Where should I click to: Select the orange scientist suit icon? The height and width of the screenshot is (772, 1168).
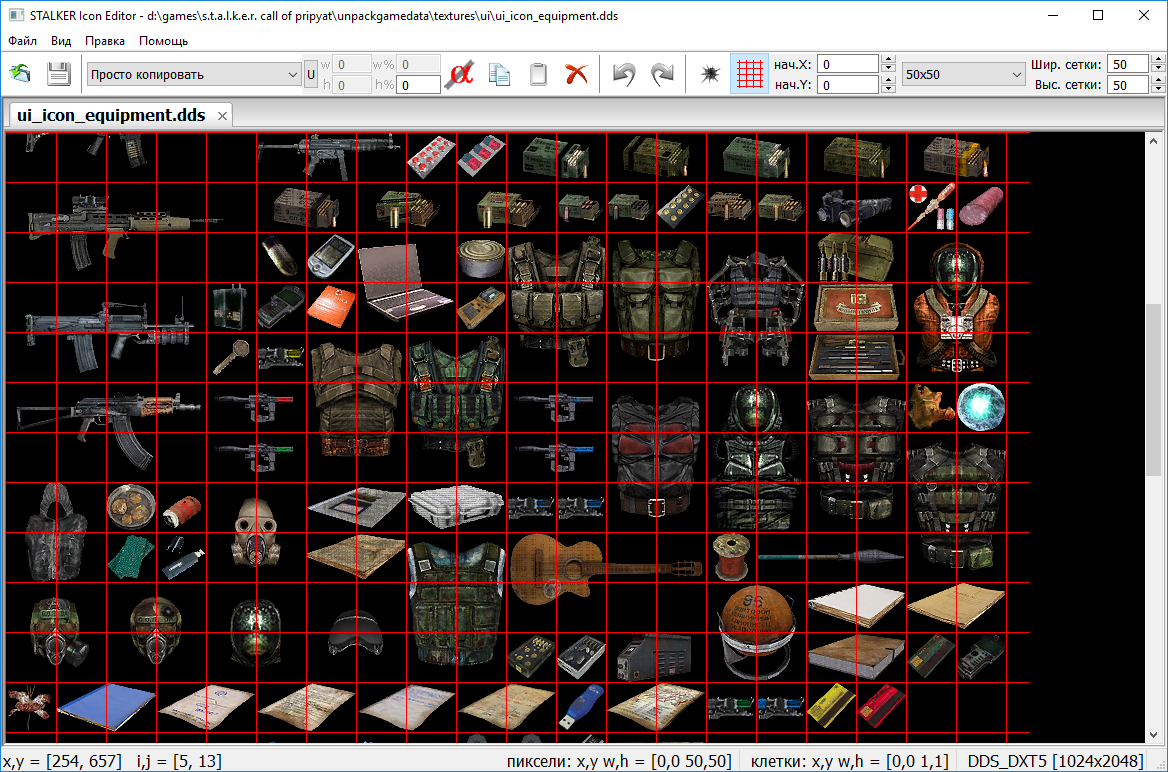(x=956, y=309)
